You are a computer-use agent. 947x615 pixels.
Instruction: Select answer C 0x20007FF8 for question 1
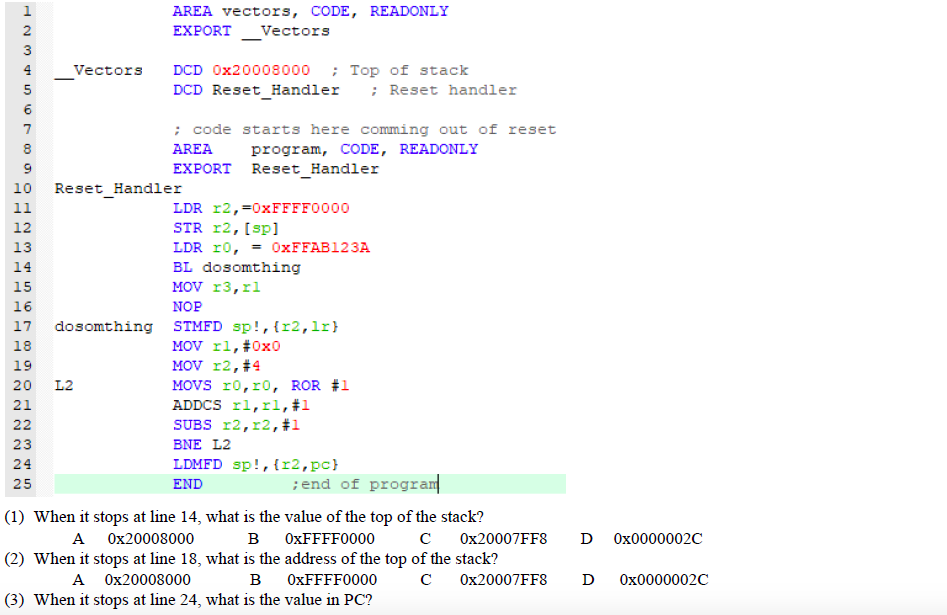click(503, 538)
